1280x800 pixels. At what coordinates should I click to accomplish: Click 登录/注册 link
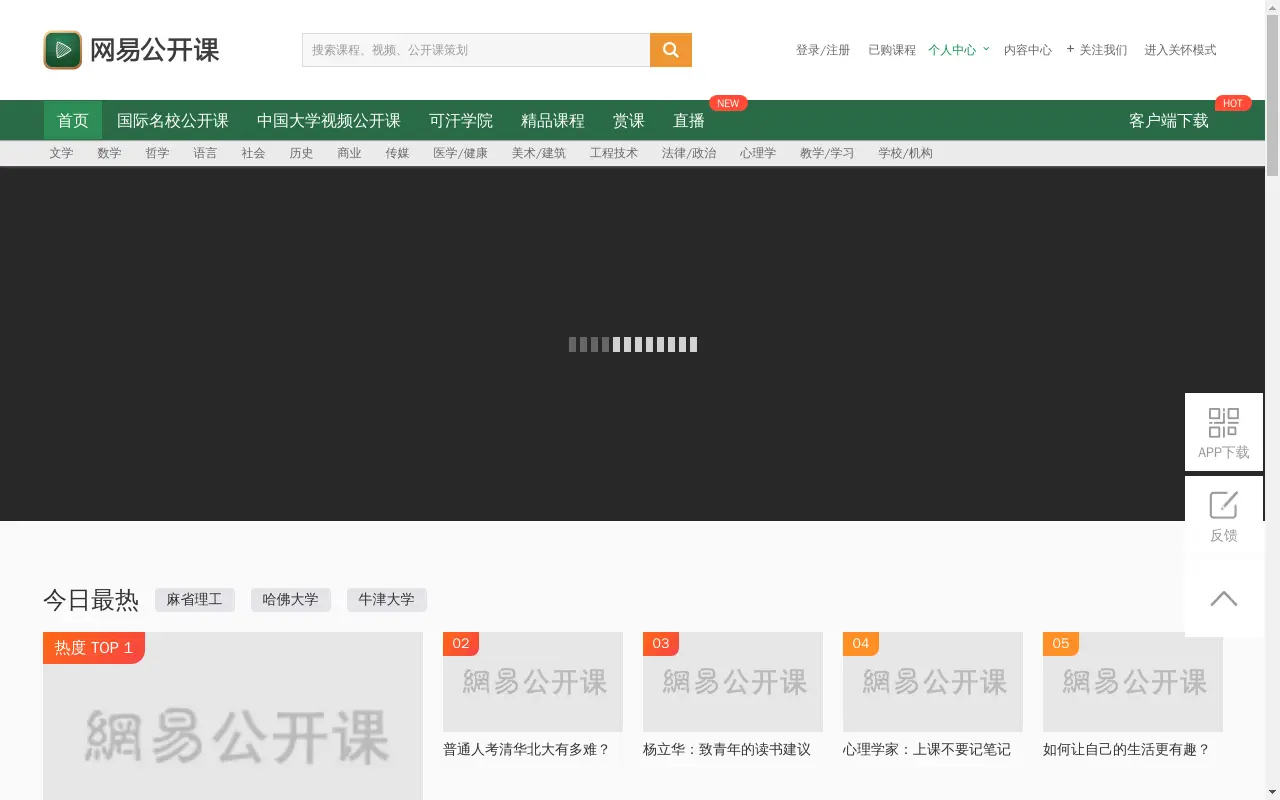pos(823,50)
